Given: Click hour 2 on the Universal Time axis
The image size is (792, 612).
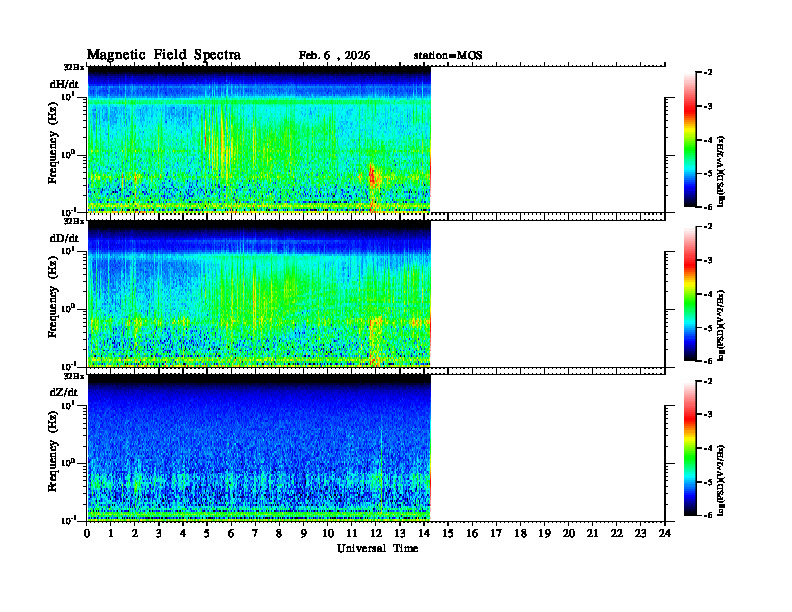Looking at the screenshot, I should pos(135,534).
